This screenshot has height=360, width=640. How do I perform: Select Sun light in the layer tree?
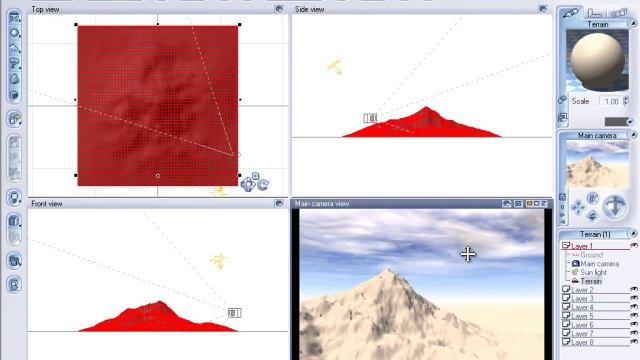[x=593, y=272]
